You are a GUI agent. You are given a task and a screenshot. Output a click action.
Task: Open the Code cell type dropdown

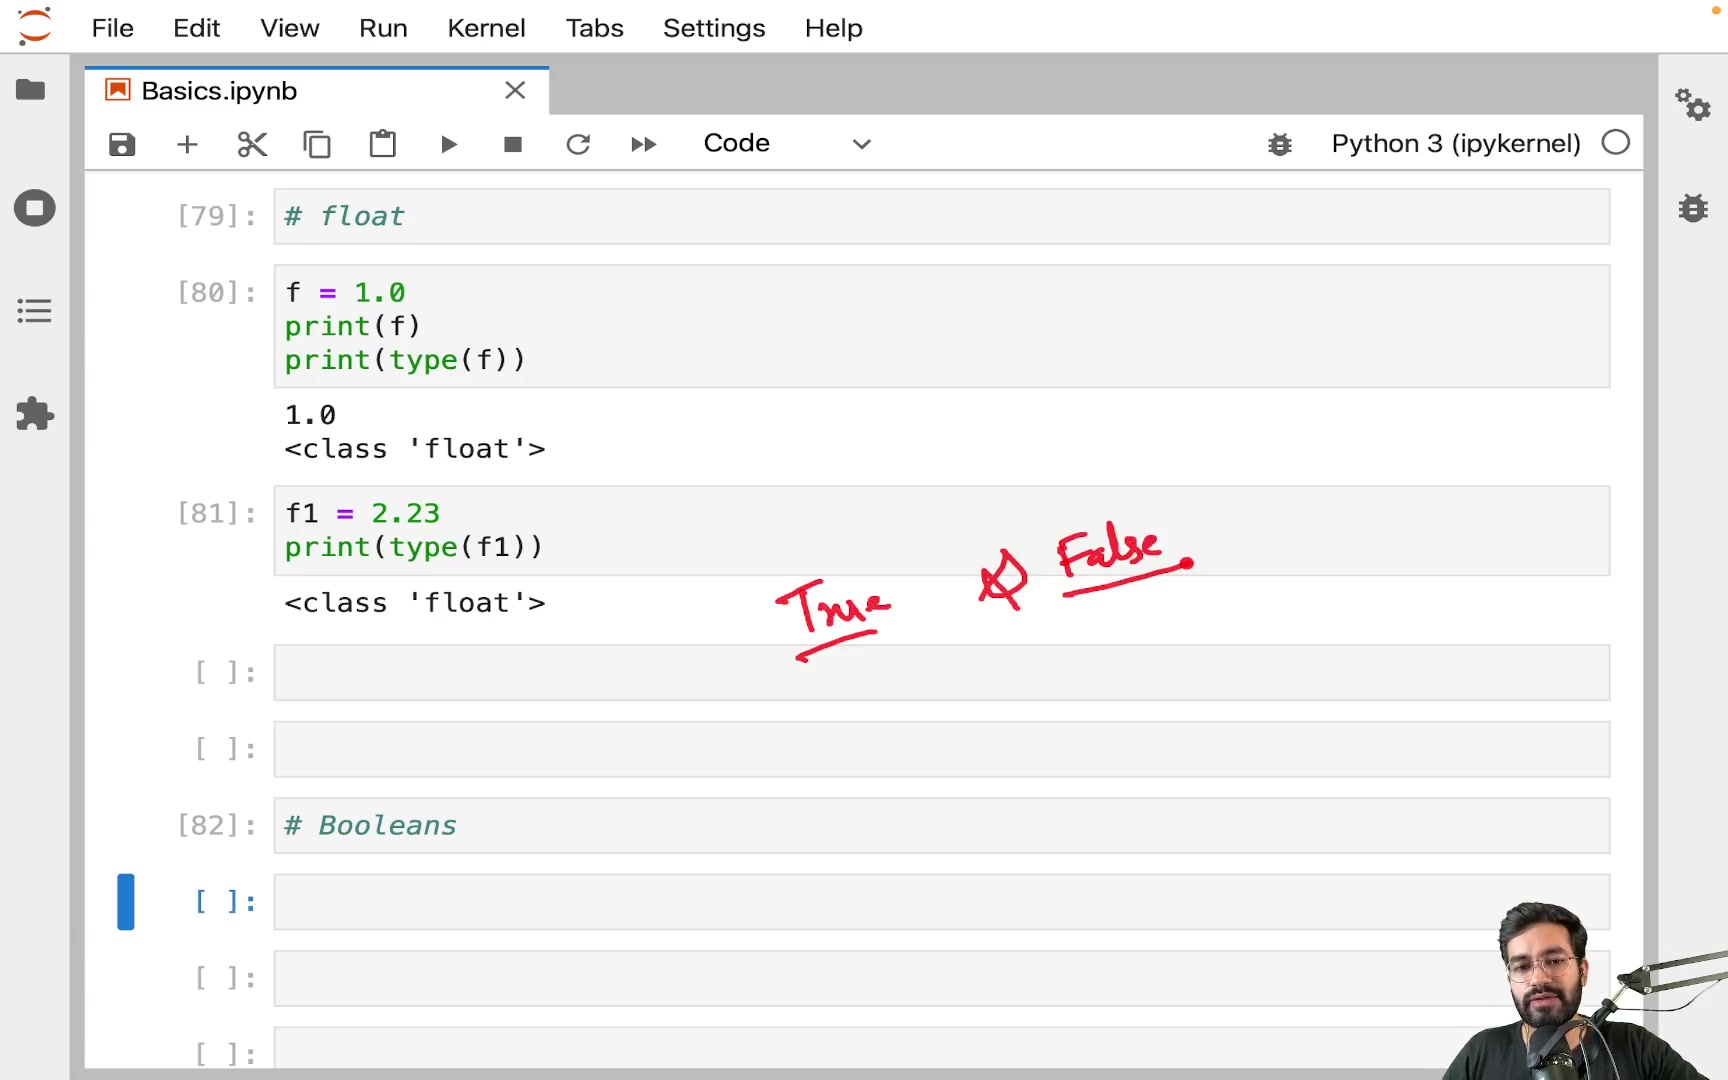789,143
